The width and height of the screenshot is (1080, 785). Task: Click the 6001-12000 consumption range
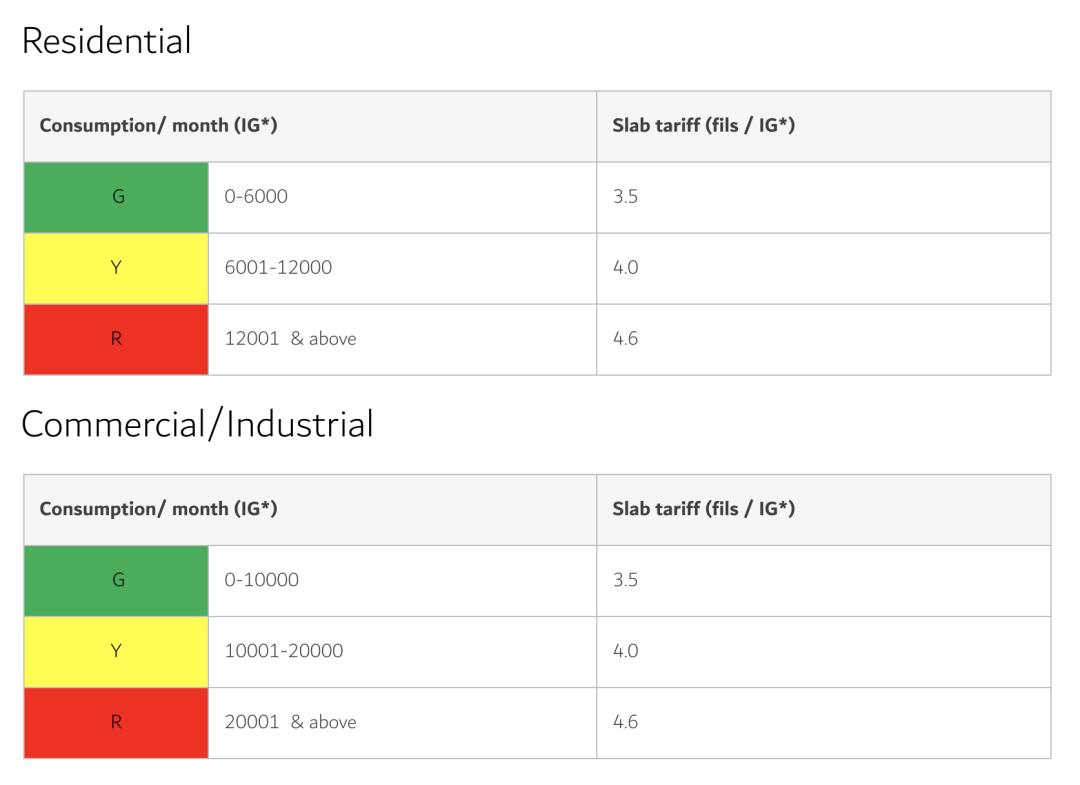pyautogui.click(x=278, y=268)
